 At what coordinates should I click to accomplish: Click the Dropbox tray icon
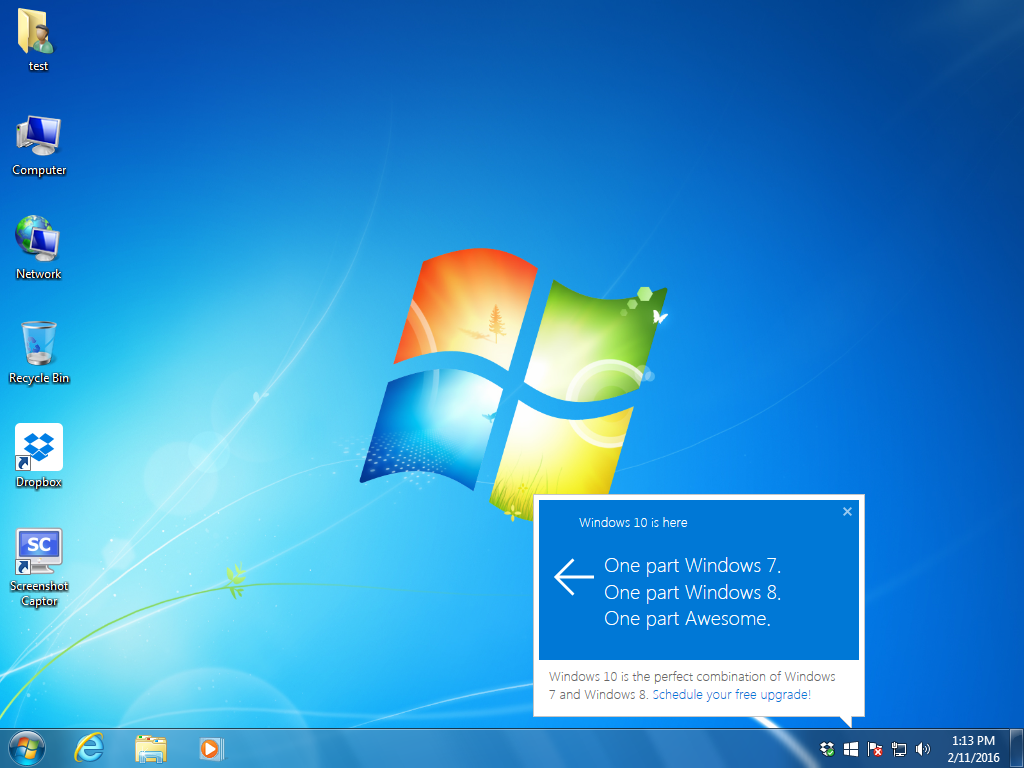point(827,749)
